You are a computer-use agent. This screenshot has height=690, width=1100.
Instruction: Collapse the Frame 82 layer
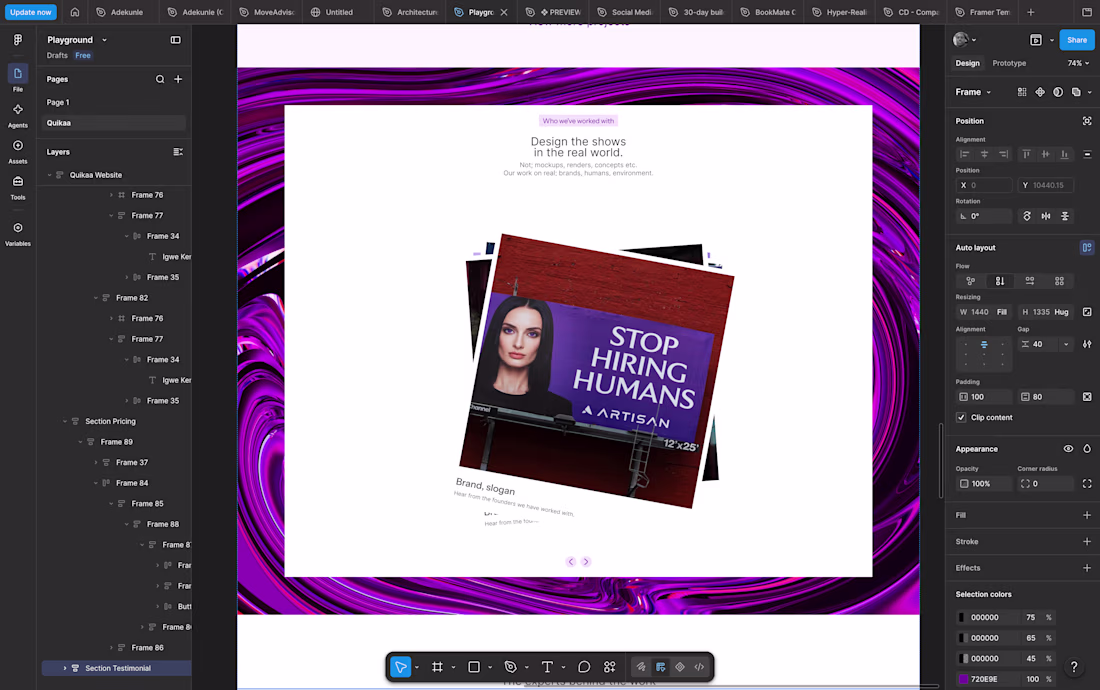(96, 298)
